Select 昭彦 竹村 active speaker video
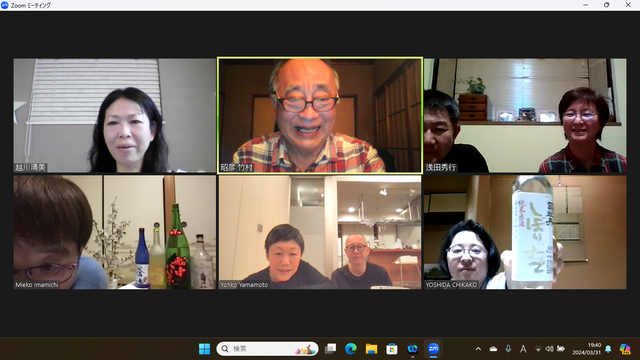Image resolution: width=640 pixels, height=360 pixels. tap(320, 115)
